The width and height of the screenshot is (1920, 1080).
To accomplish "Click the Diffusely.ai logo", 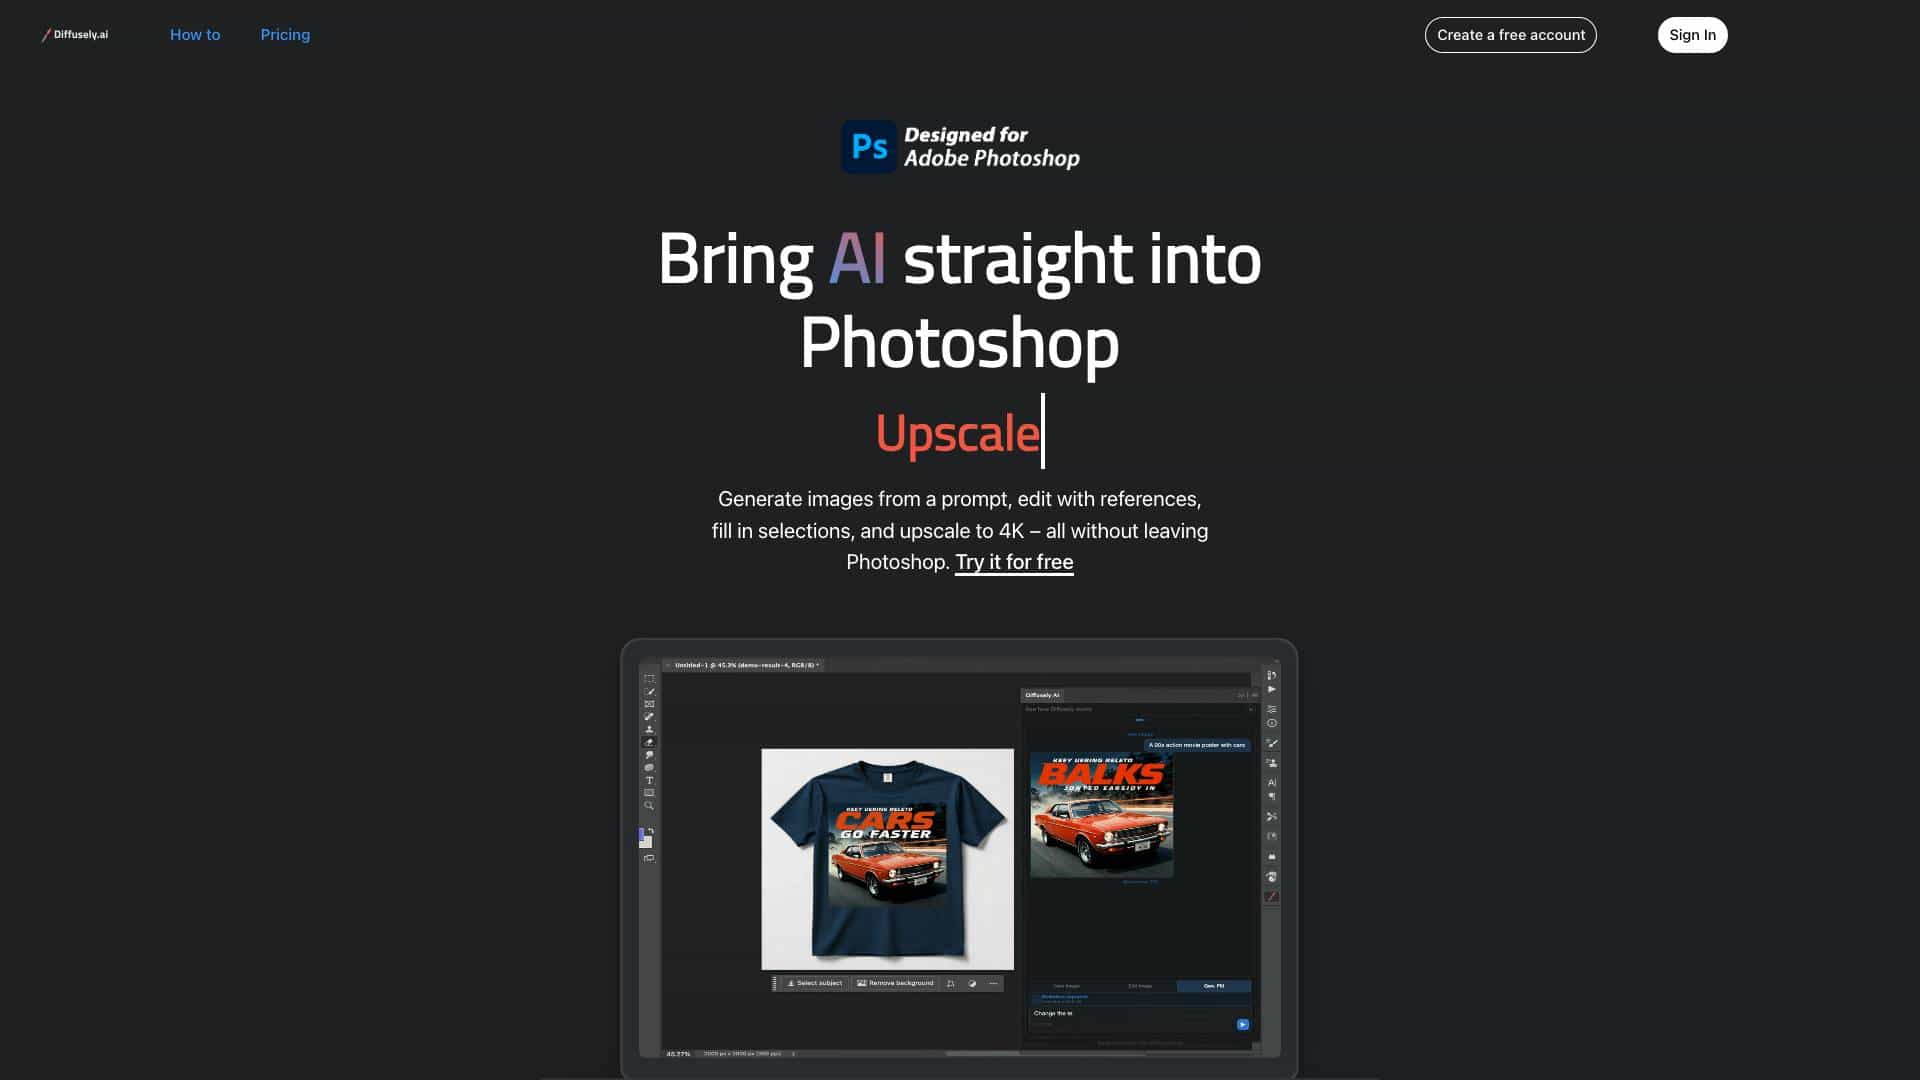I will 75,34.
